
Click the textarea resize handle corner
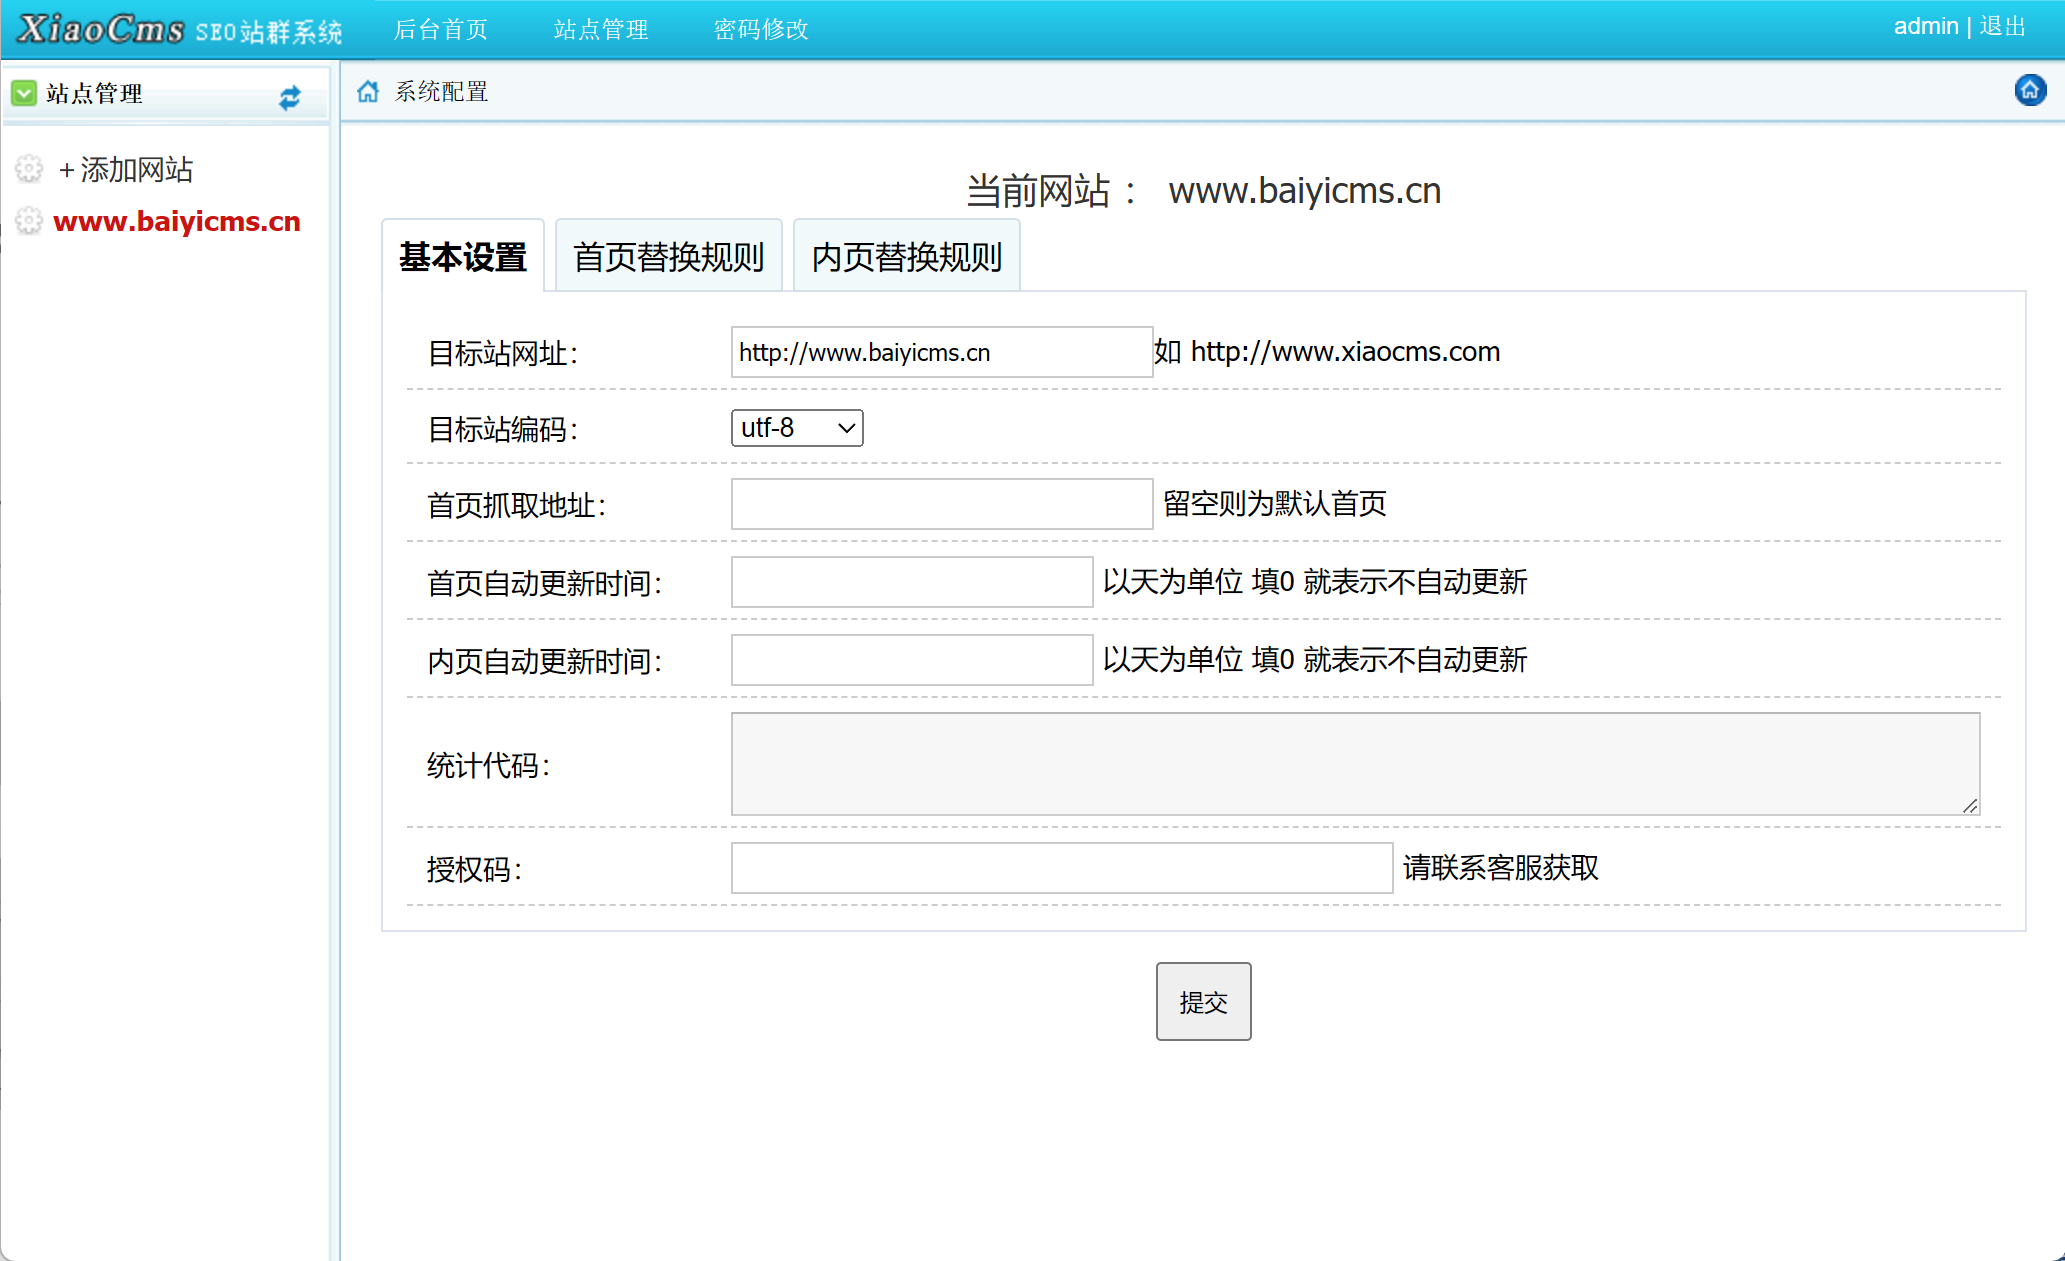coord(1970,805)
